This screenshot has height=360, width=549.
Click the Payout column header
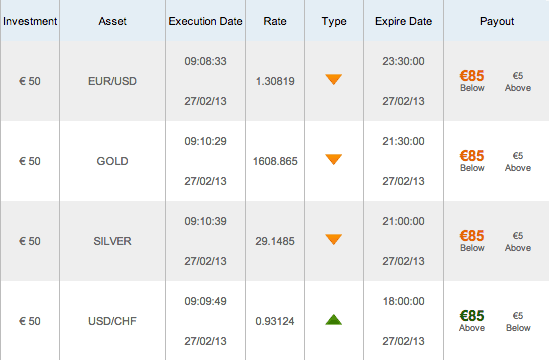(x=497, y=21)
